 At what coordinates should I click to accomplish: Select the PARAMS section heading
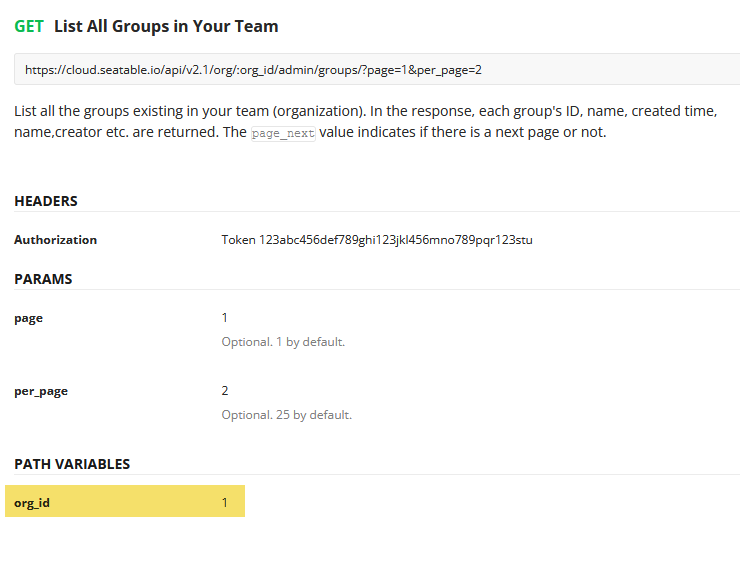(x=43, y=279)
